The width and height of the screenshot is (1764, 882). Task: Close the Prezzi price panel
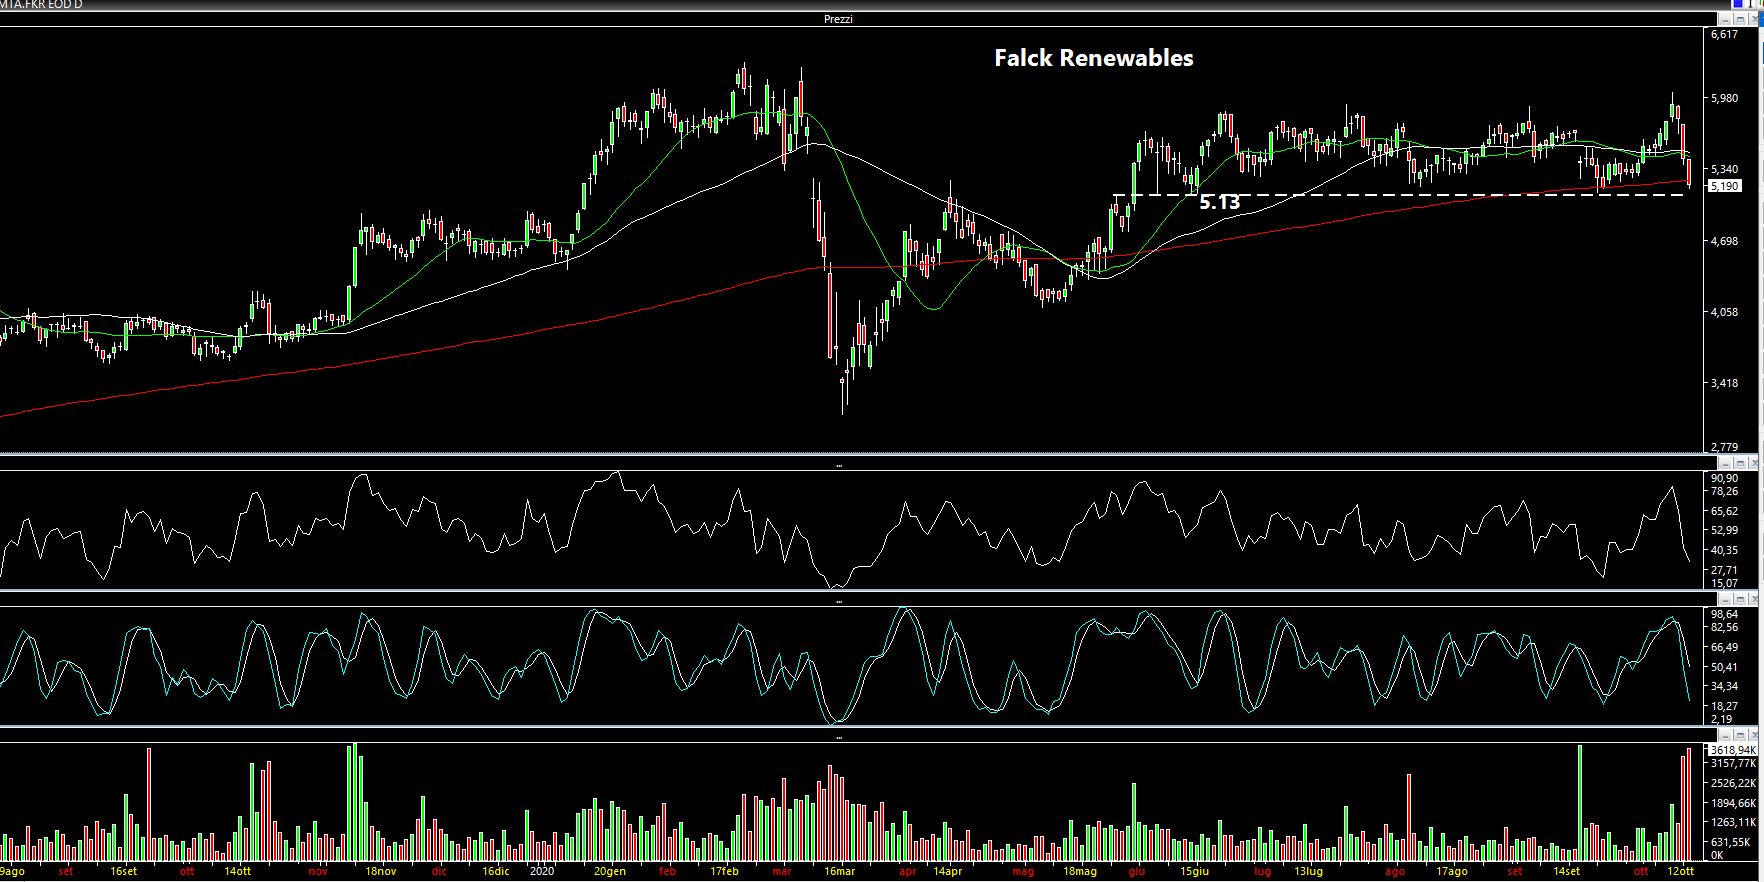tap(1754, 19)
